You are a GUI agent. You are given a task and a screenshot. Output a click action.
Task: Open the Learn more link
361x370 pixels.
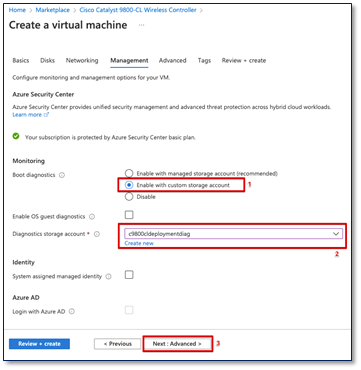pyautogui.click(x=31, y=115)
